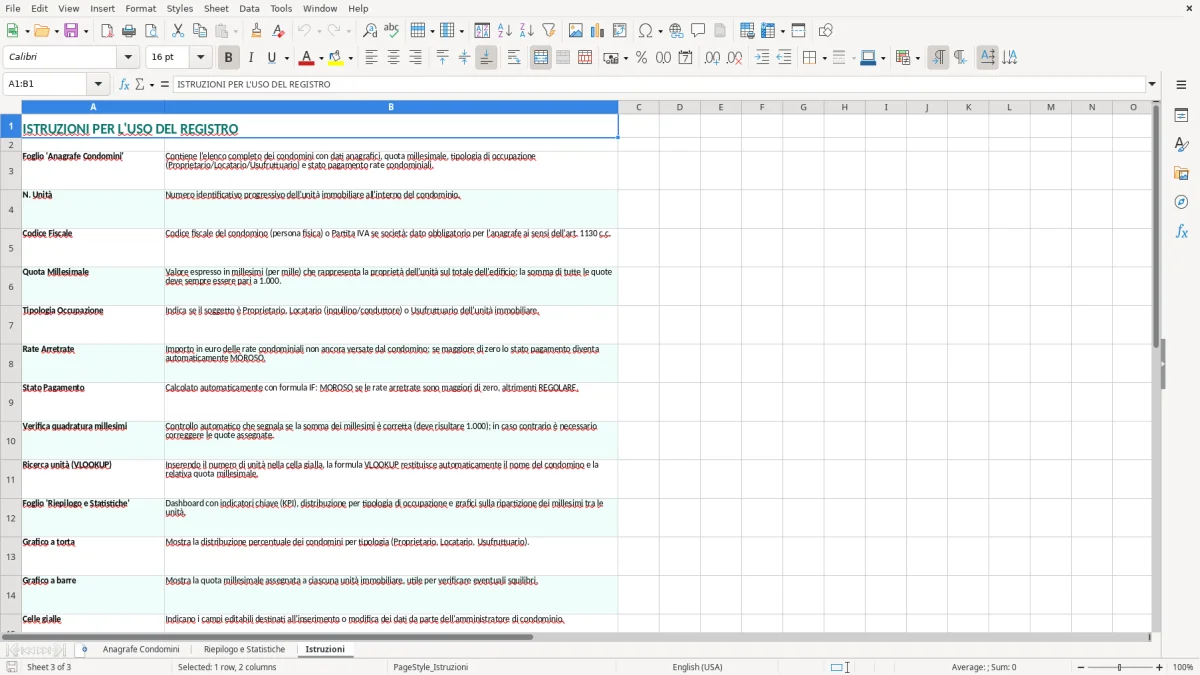Open the Name Box dropdown arrow

tap(98, 84)
